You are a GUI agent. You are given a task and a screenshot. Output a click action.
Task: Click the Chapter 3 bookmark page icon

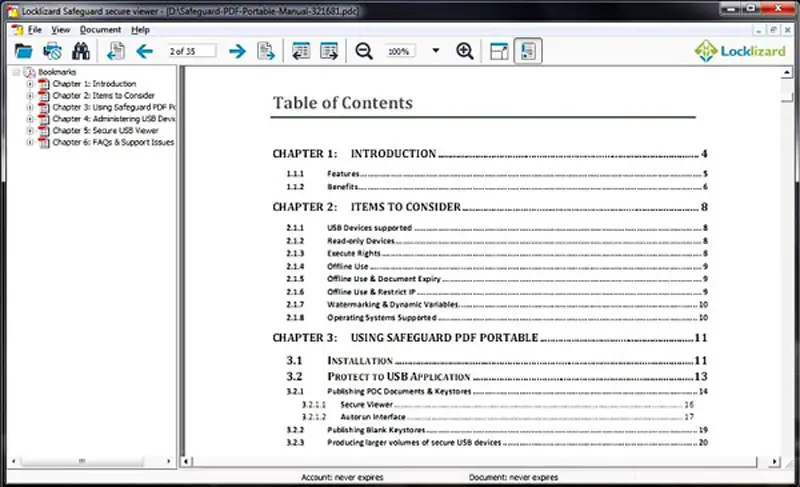(x=44, y=107)
